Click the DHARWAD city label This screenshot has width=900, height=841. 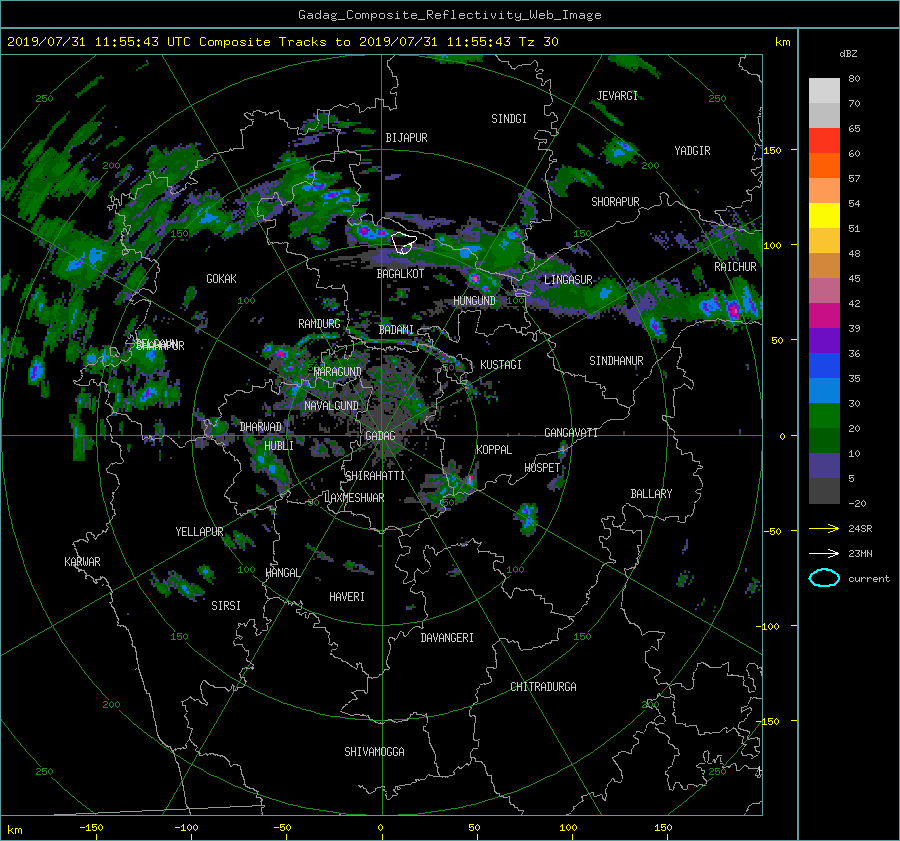pyautogui.click(x=261, y=427)
